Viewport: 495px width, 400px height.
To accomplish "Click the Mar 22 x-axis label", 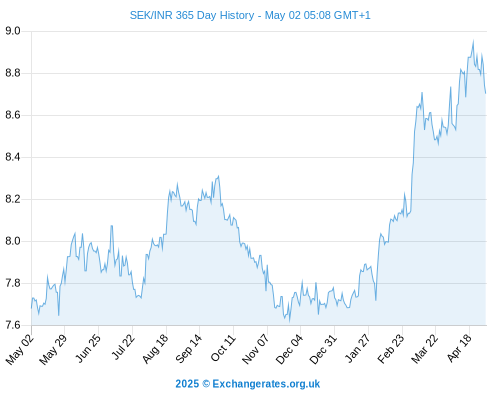I will 424,348.
